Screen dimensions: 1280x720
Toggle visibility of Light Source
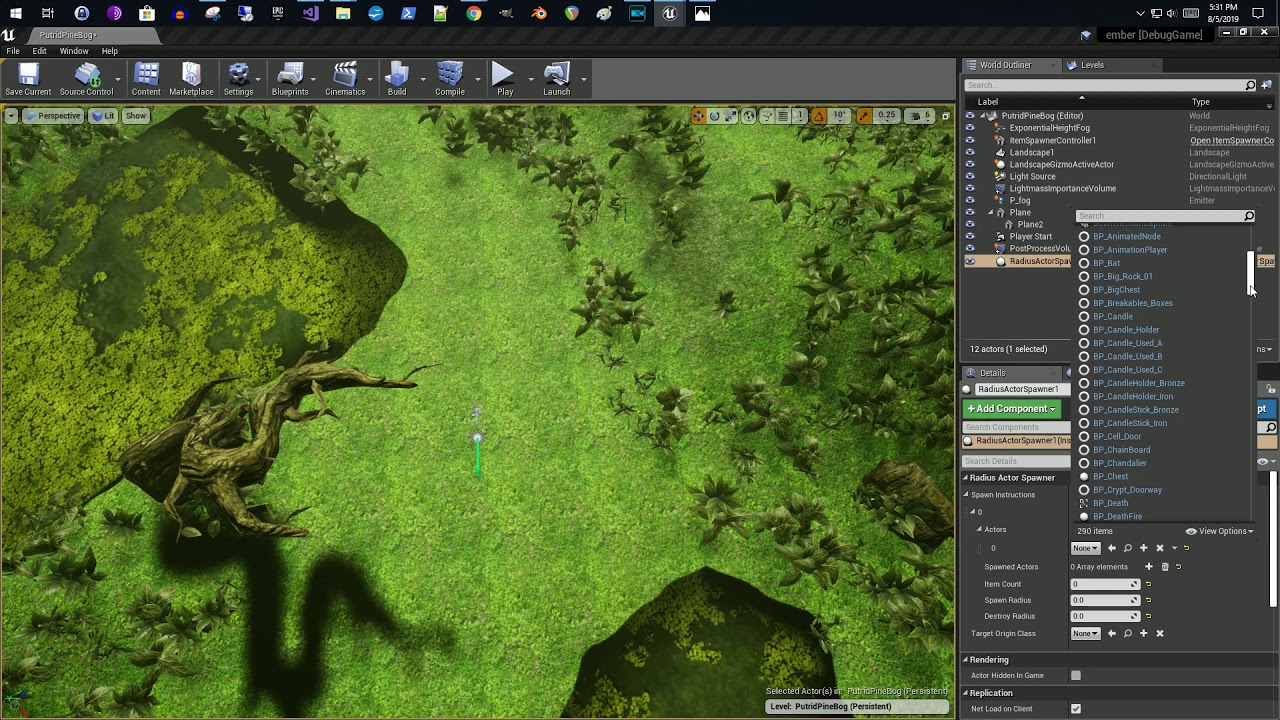click(x=969, y=176)
